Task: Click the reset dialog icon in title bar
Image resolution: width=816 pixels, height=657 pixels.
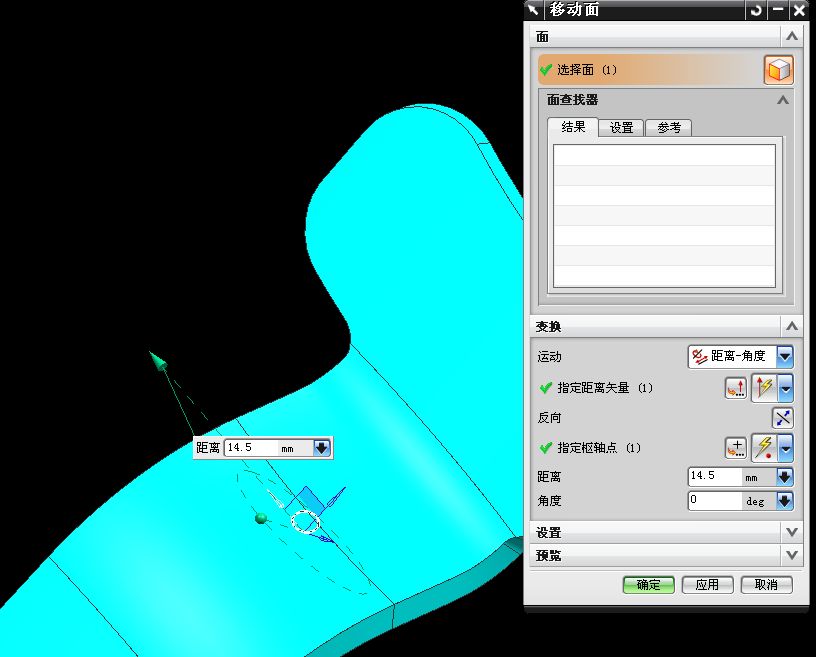Action: tap(756, 10)
